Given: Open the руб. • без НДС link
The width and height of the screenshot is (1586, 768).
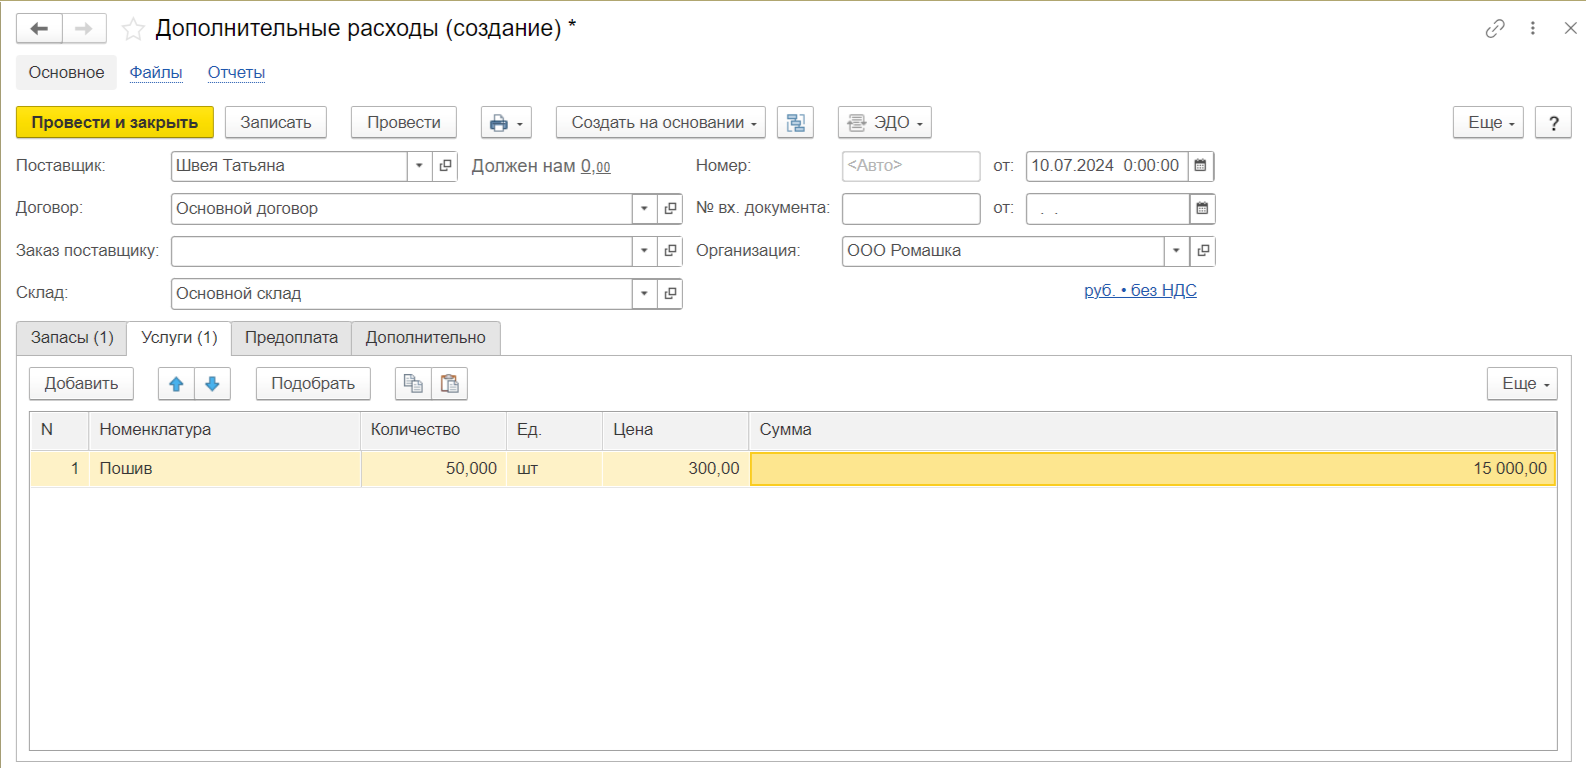Looking at the screenshot, I should 1140,290.
